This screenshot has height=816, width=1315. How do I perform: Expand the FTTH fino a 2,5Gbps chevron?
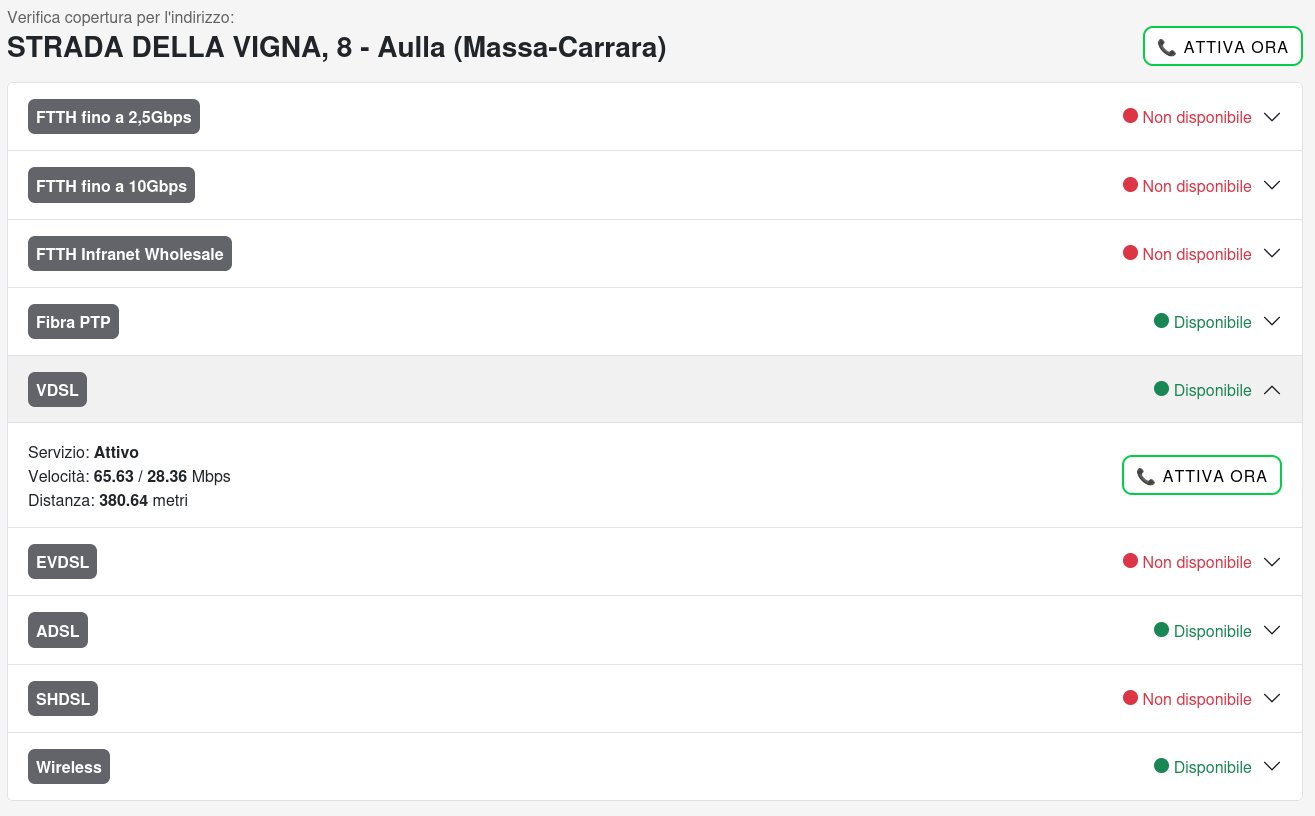pos(1272,117)
